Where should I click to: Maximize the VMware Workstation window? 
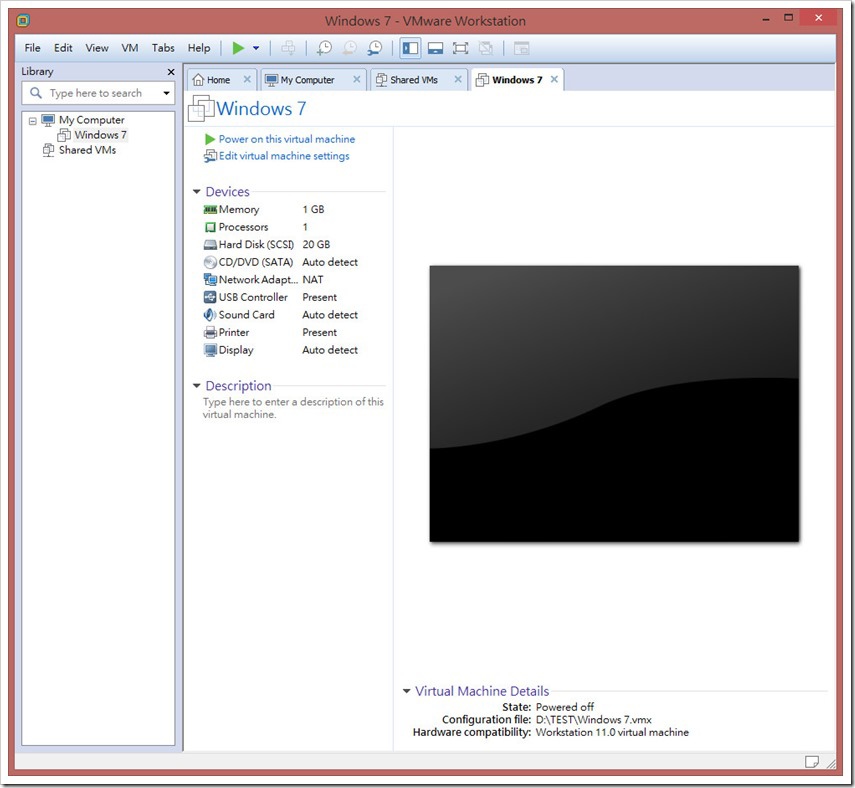pos(788,18)
